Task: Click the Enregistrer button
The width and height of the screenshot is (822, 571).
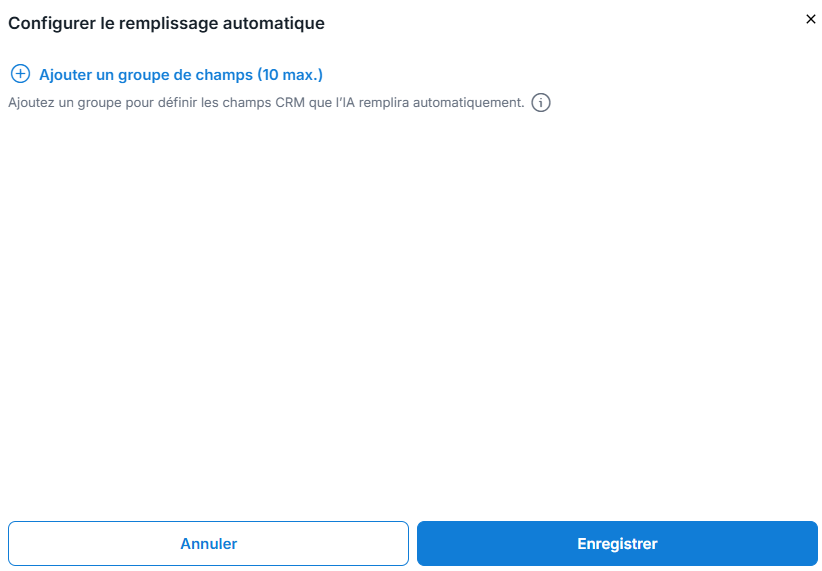Action: (x=617, y=543)
